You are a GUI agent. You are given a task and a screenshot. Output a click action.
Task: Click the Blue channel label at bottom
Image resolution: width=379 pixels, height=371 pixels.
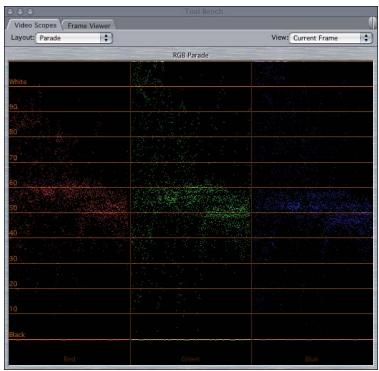(x=311, y=359)
